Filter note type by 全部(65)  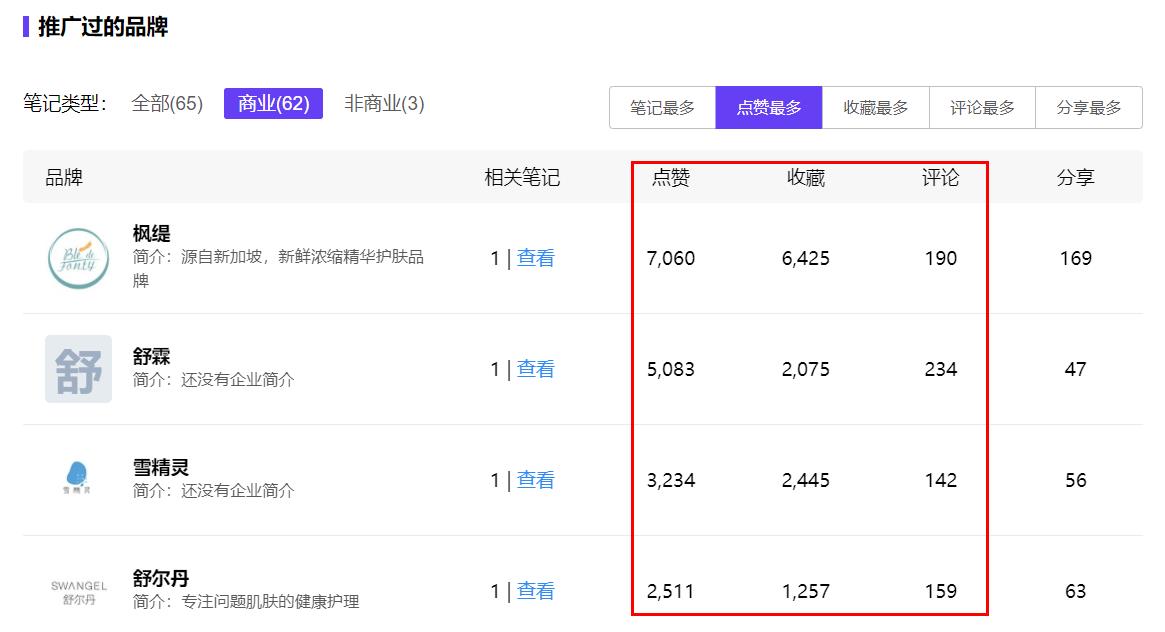click(x=167, y=104)
